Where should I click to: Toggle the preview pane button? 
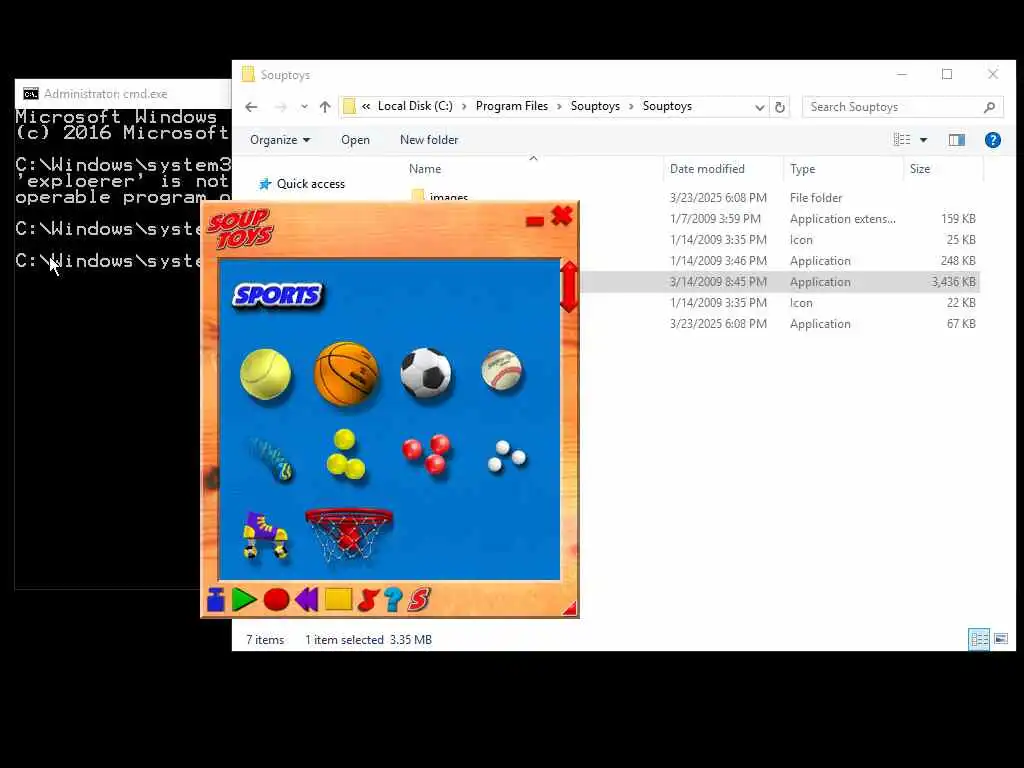point(957,140)
